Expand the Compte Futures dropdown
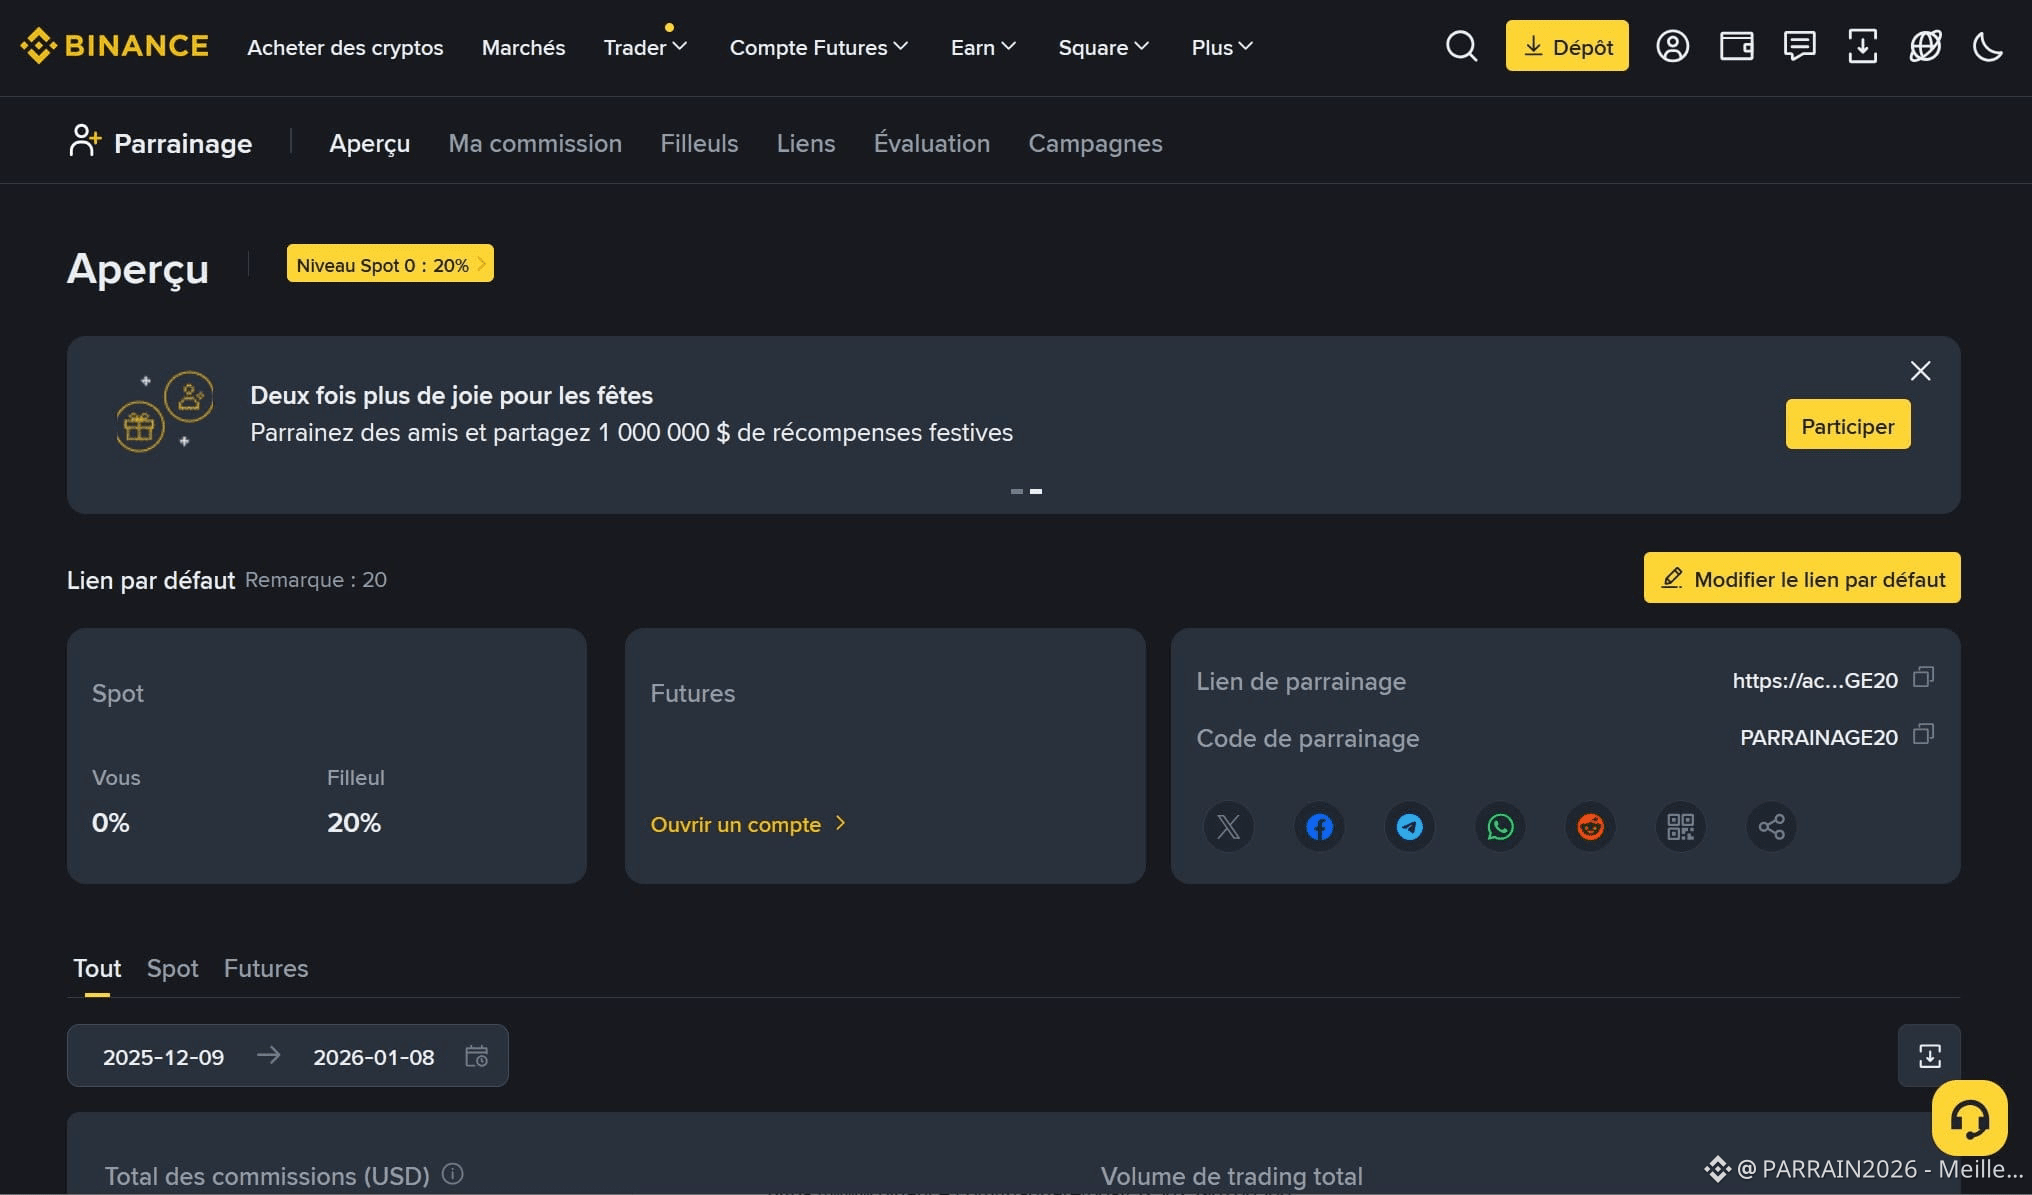Screen dimensions: 2032x1195 818,47
